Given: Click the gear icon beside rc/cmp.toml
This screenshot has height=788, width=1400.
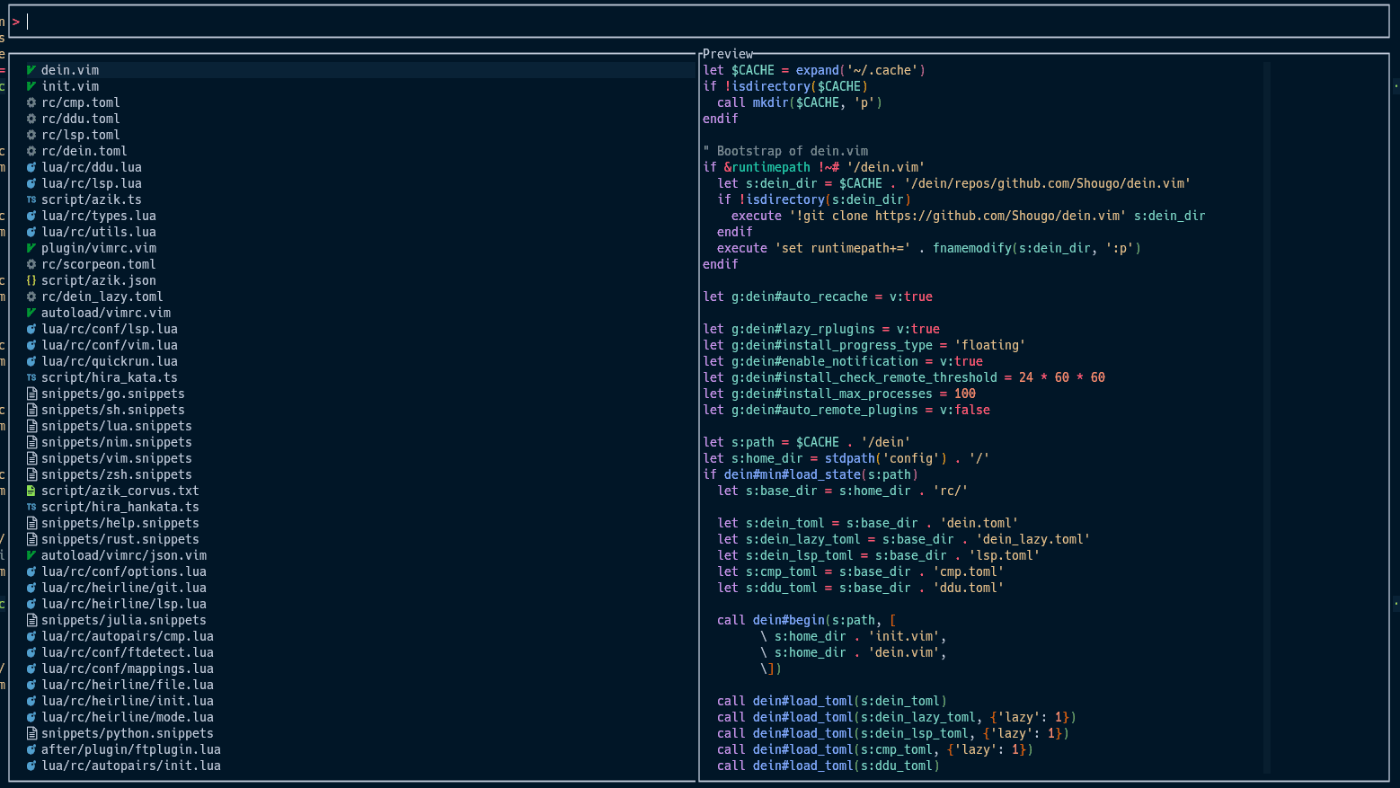Looking at the screenshot, I should (x=31, y=102).
